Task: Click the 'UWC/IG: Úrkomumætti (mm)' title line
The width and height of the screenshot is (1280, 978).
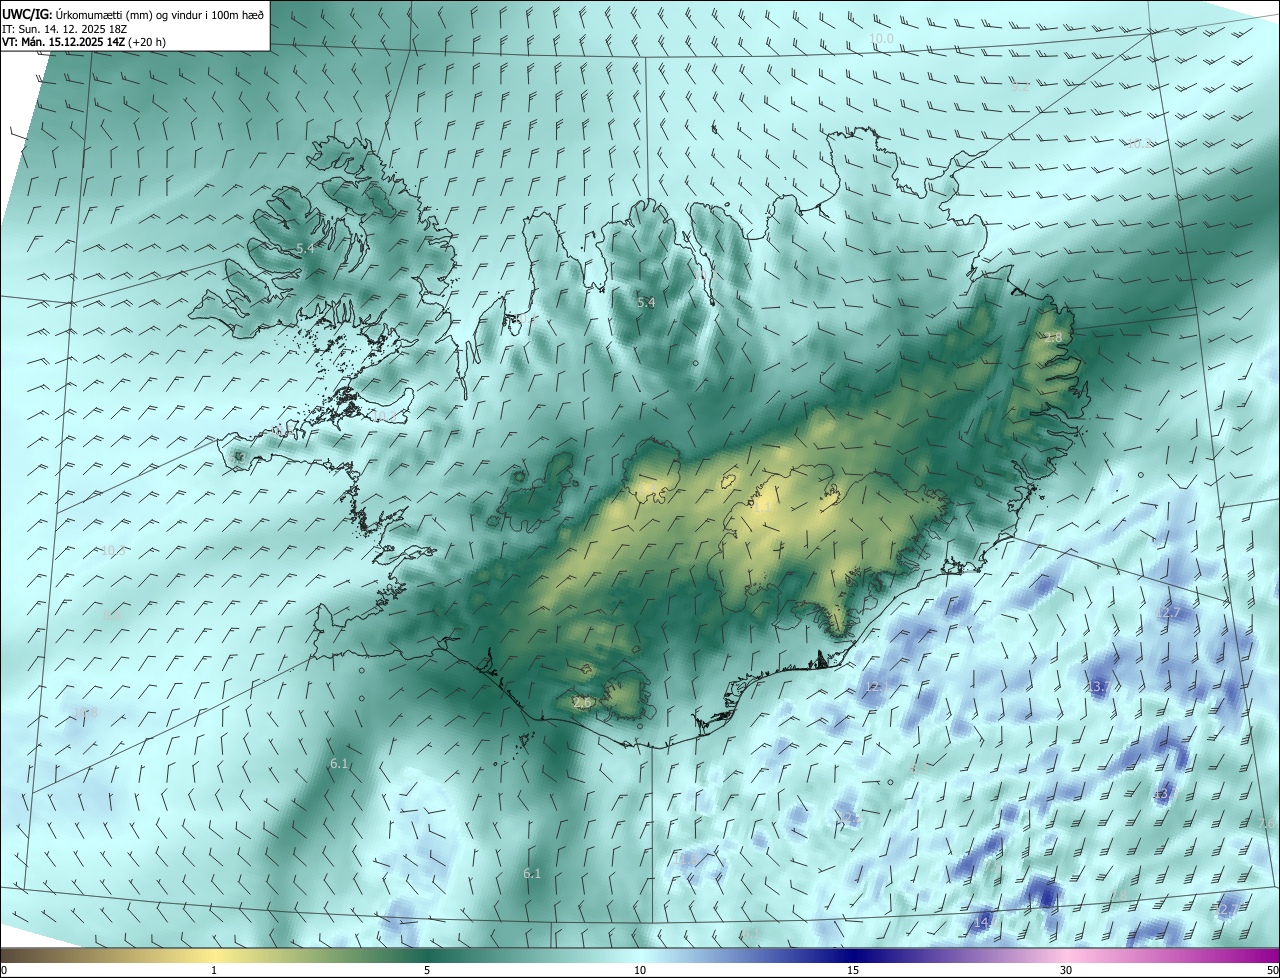Action: pos(133,14)
